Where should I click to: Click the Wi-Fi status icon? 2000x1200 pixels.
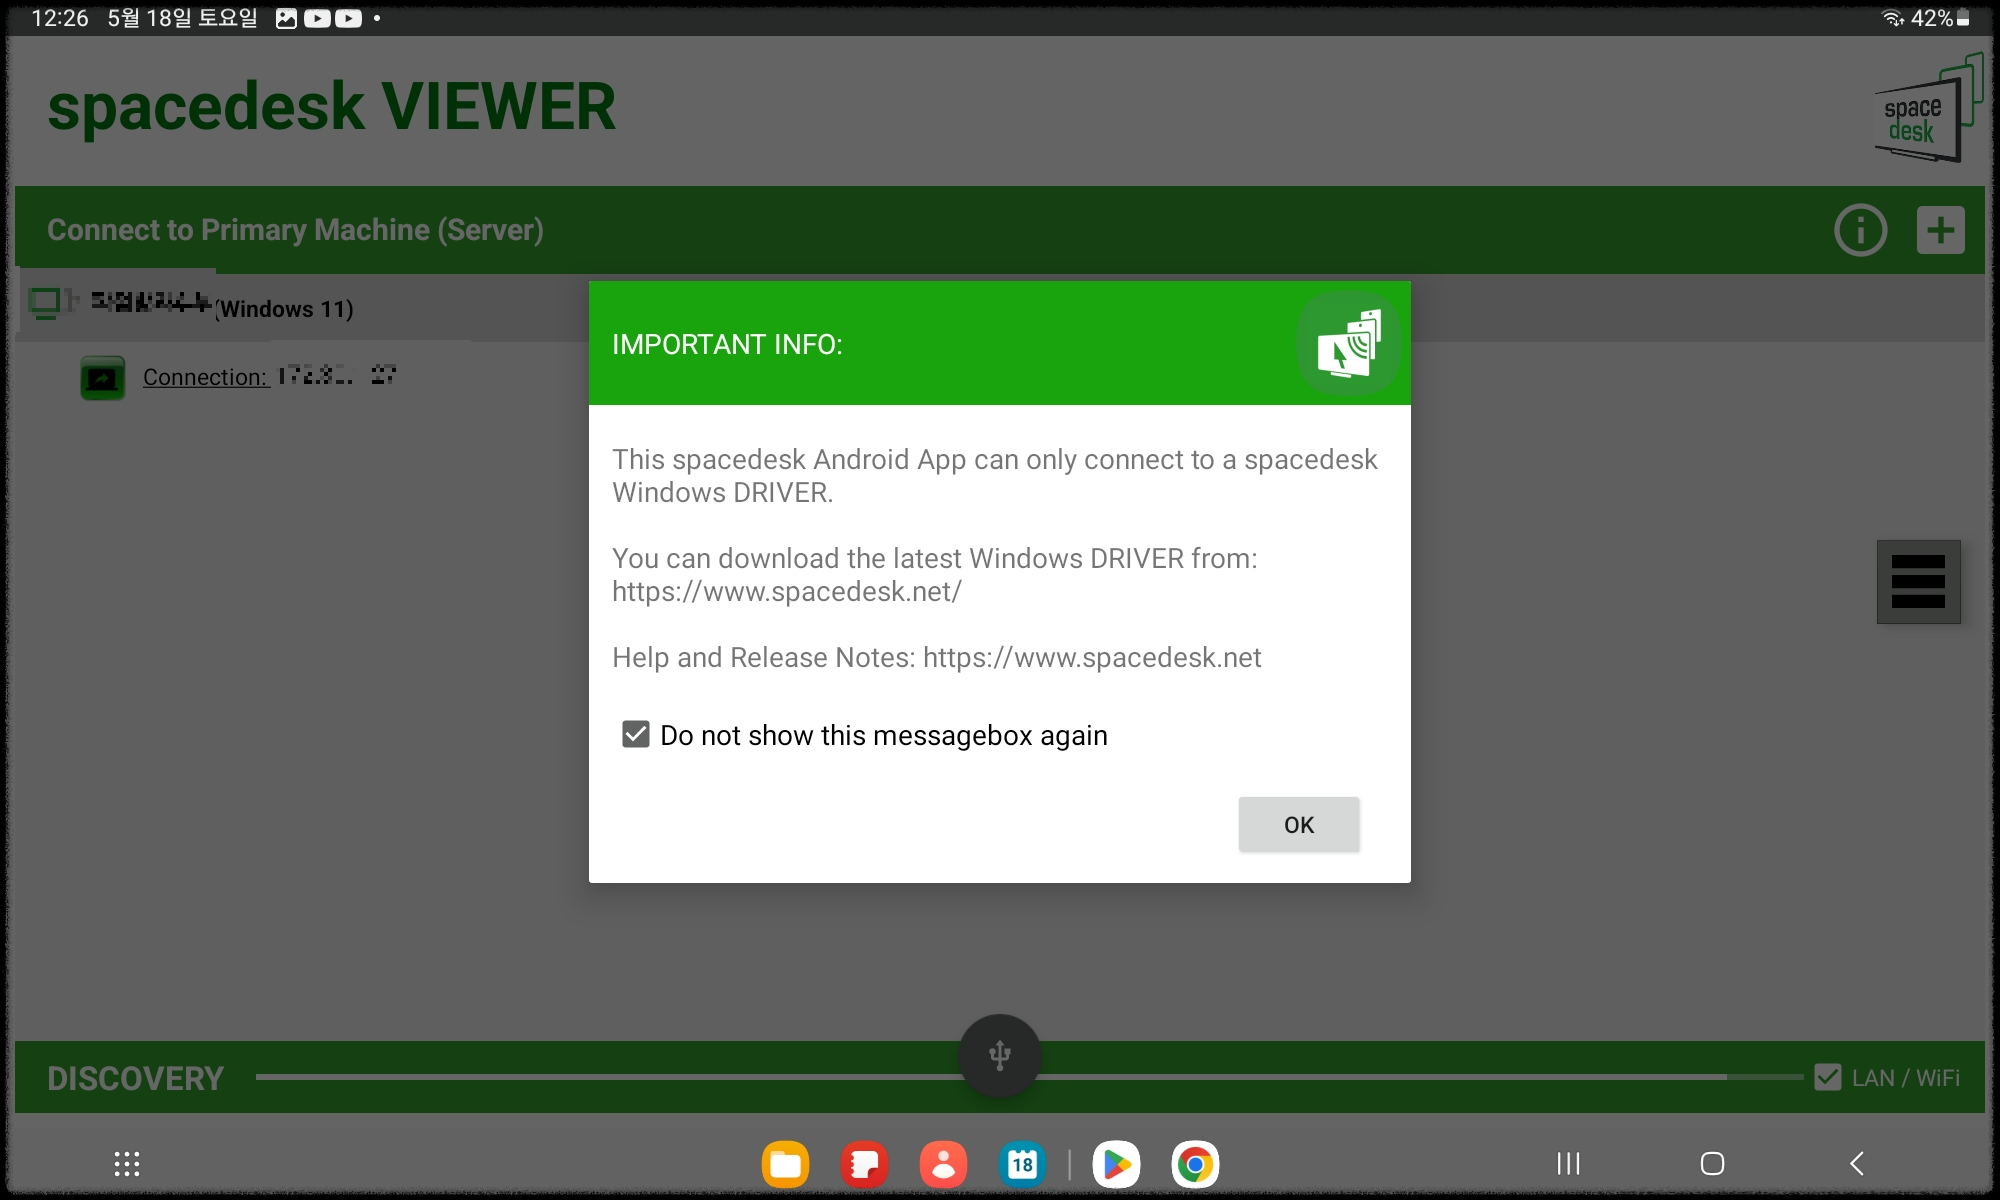click(1893, 18)
